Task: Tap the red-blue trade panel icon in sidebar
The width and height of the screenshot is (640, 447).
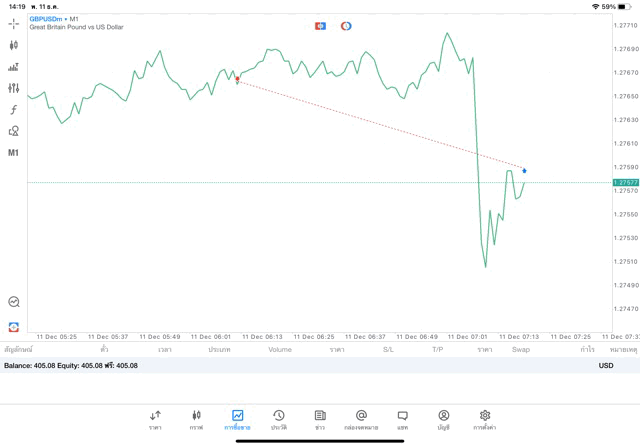Action: pyautogui.click(x=14, y=326)
